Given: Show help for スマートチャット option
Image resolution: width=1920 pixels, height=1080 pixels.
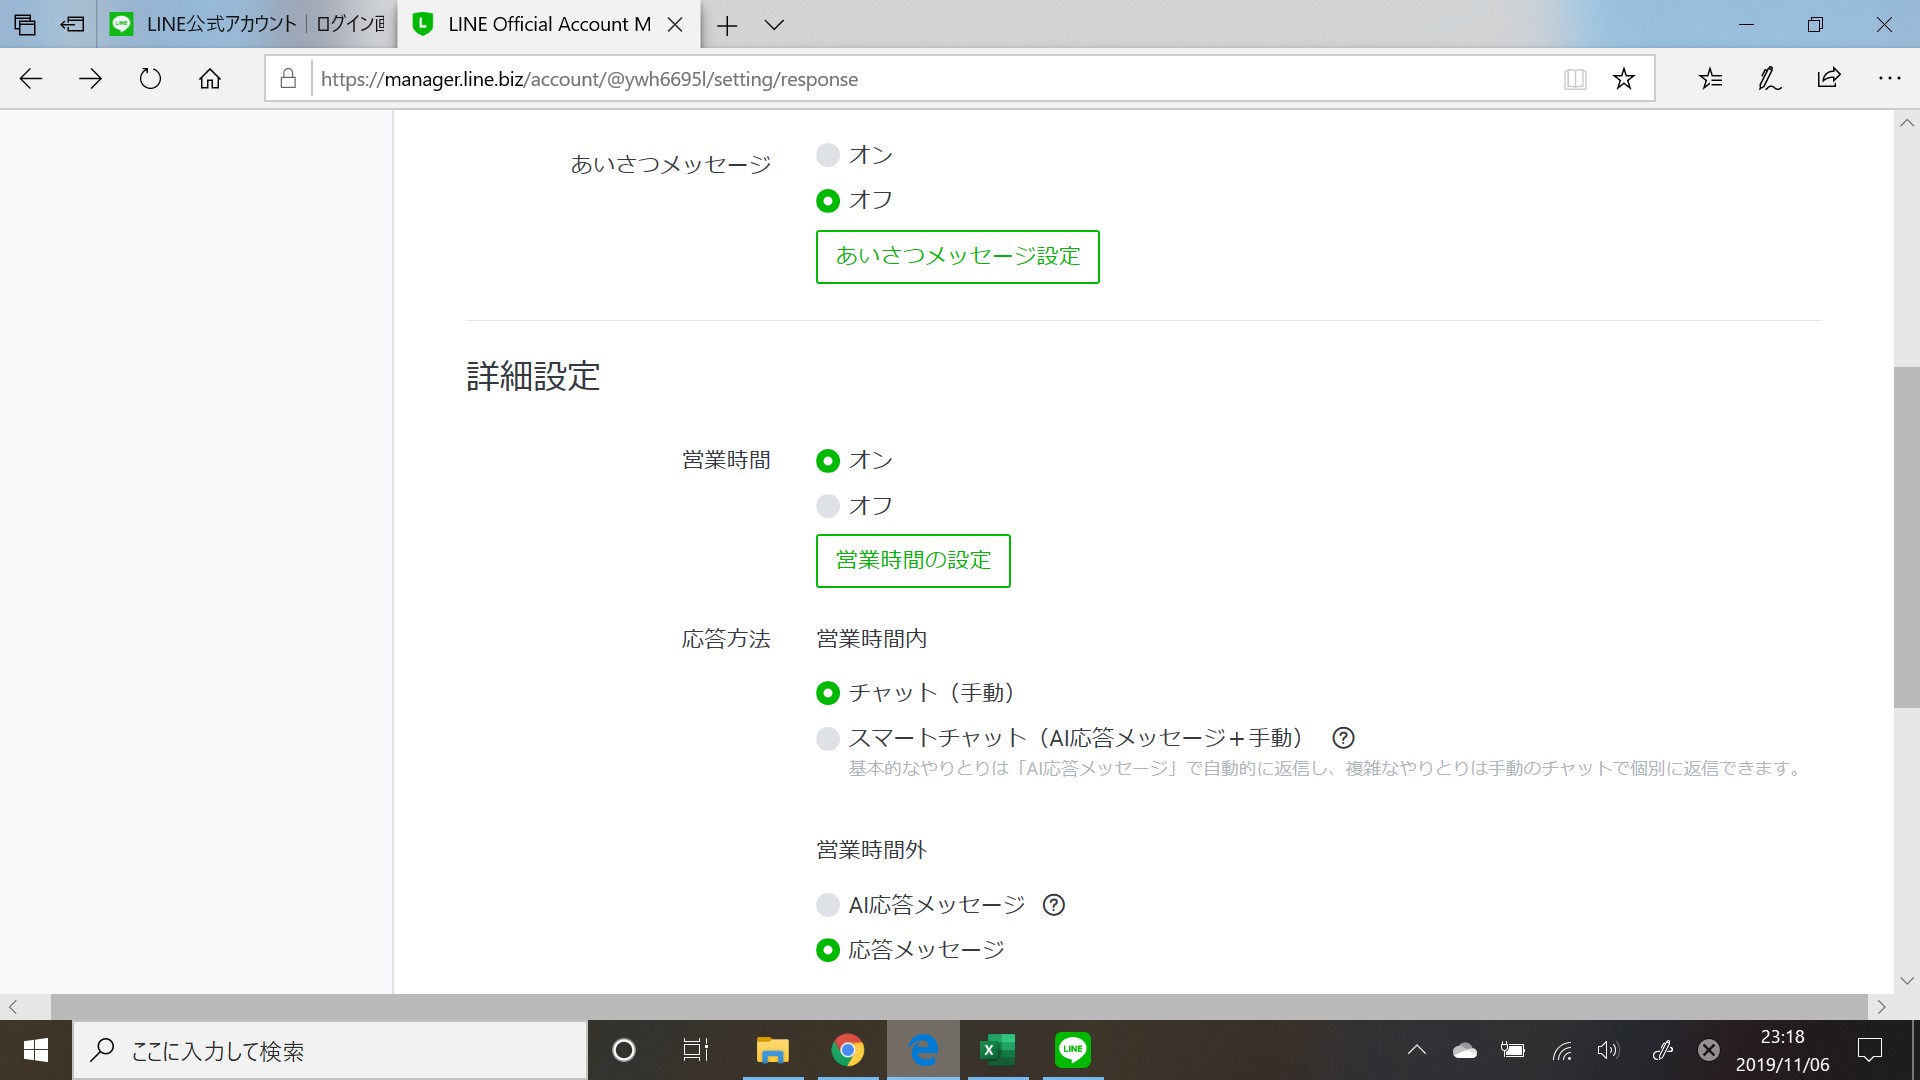Looking at the screenshot, I should [x=1344, y=738].
